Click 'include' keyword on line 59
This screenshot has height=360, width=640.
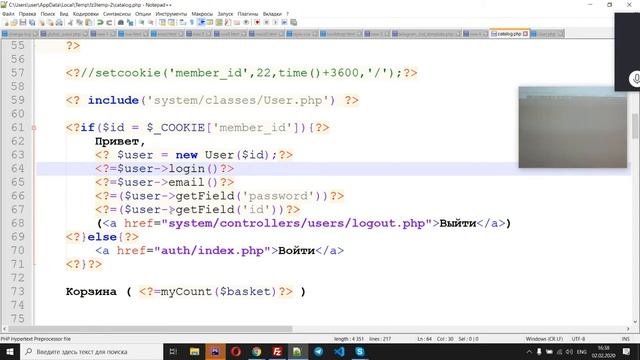tap(113, 100)
